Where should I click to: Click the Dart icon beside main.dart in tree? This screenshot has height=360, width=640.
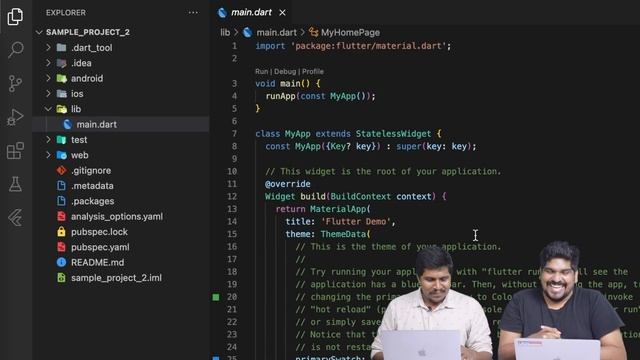pyautogui.click(x=67, y=124)
